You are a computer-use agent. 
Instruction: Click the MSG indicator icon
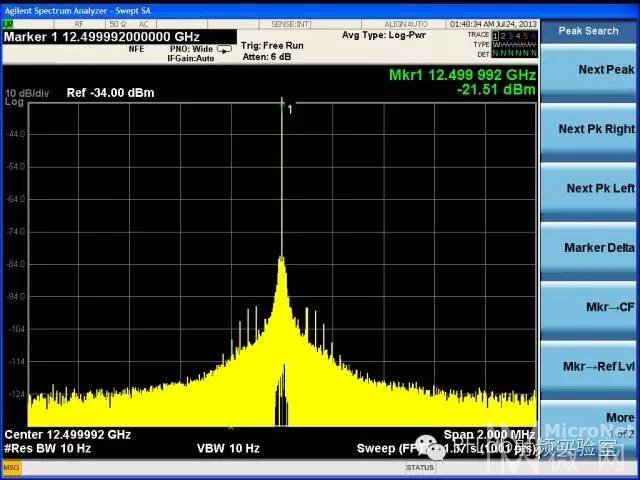tap(11, 468)
